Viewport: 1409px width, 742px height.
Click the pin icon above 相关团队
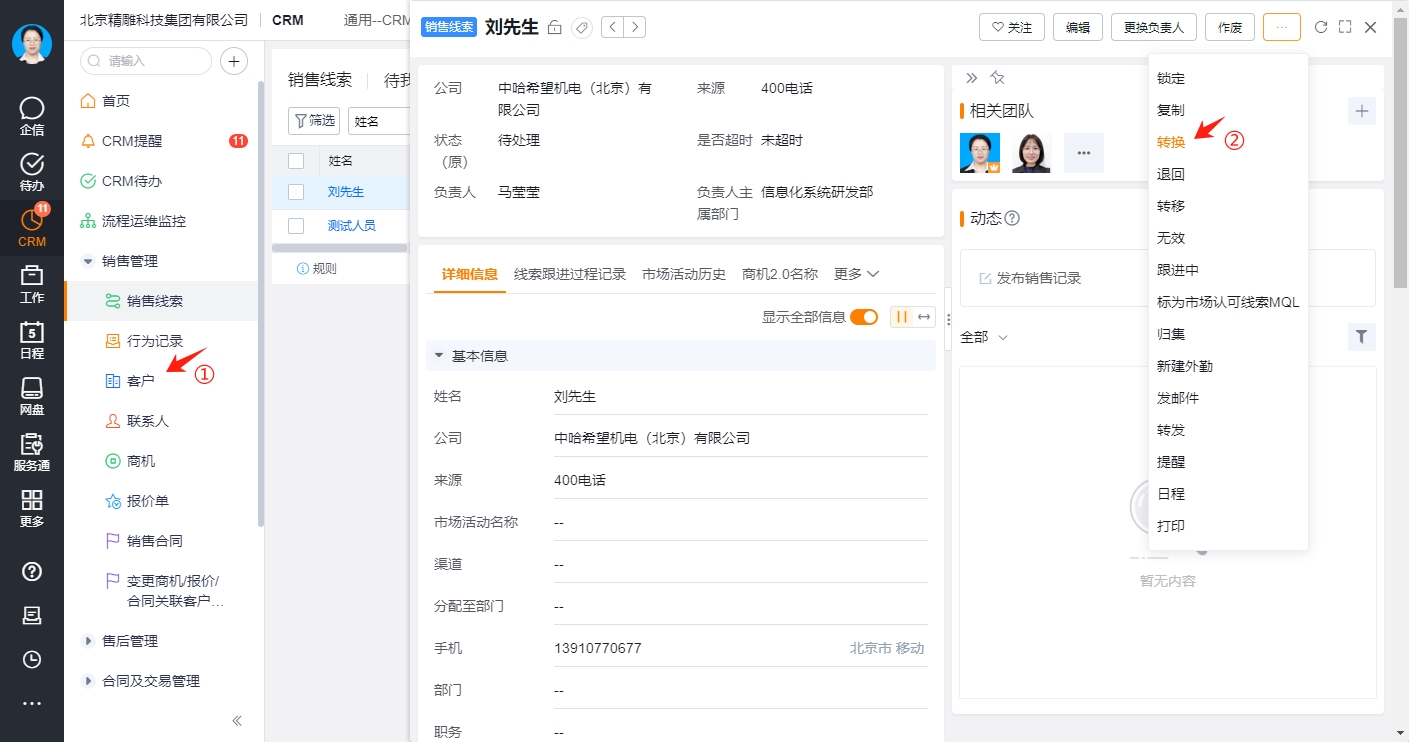coord(996,78)
